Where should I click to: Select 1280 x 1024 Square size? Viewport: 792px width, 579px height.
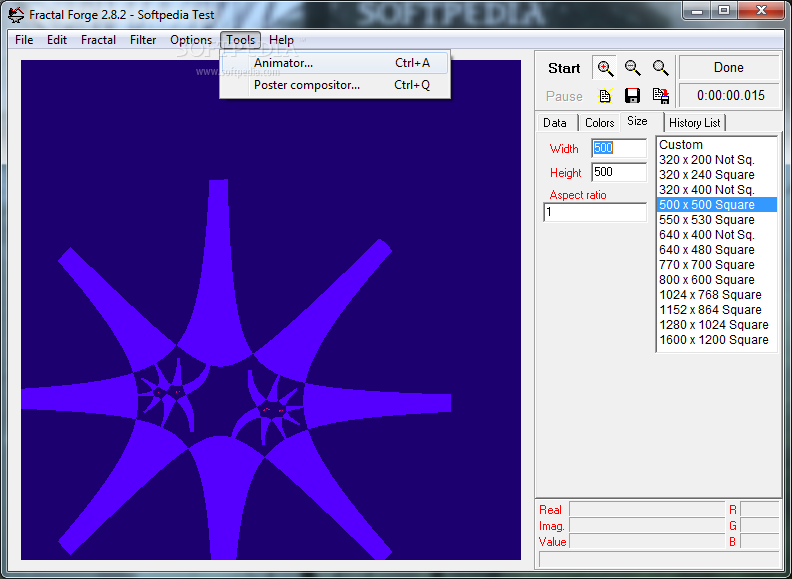[x=716, y=325]
